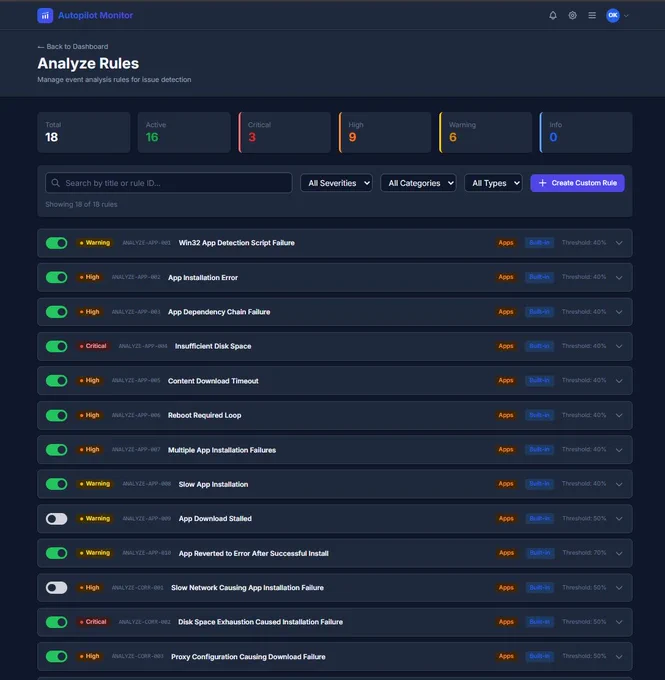Disable Insufficient Disk Space rule
This screenshot has width=665, height=680.
[x=56, y=346]
